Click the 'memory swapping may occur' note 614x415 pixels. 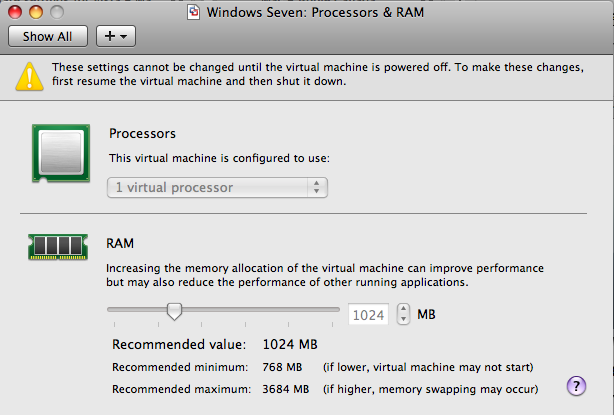430,389
